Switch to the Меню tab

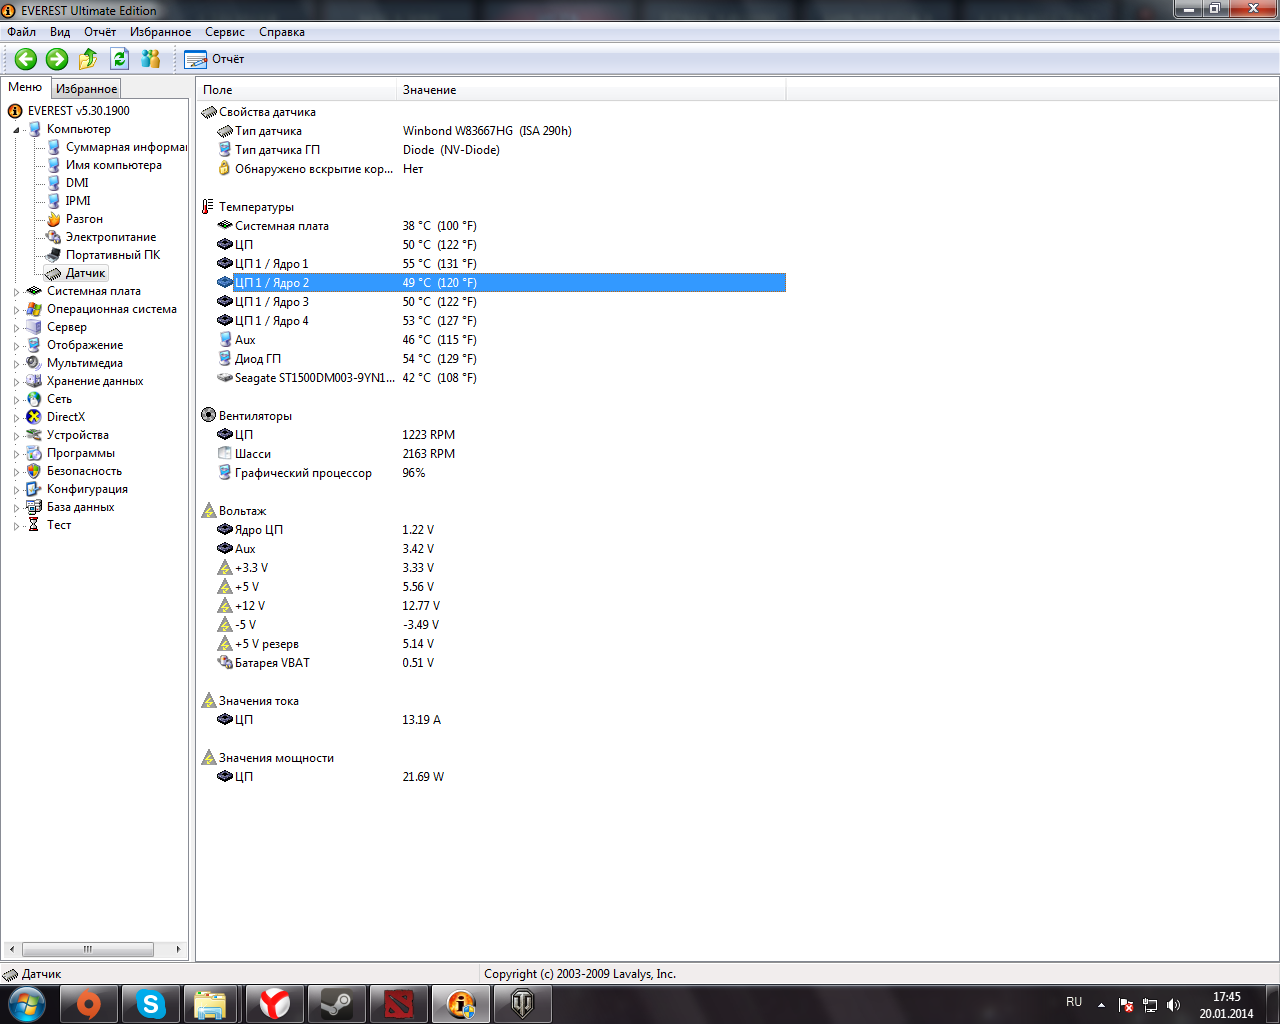tap(25, 88)
